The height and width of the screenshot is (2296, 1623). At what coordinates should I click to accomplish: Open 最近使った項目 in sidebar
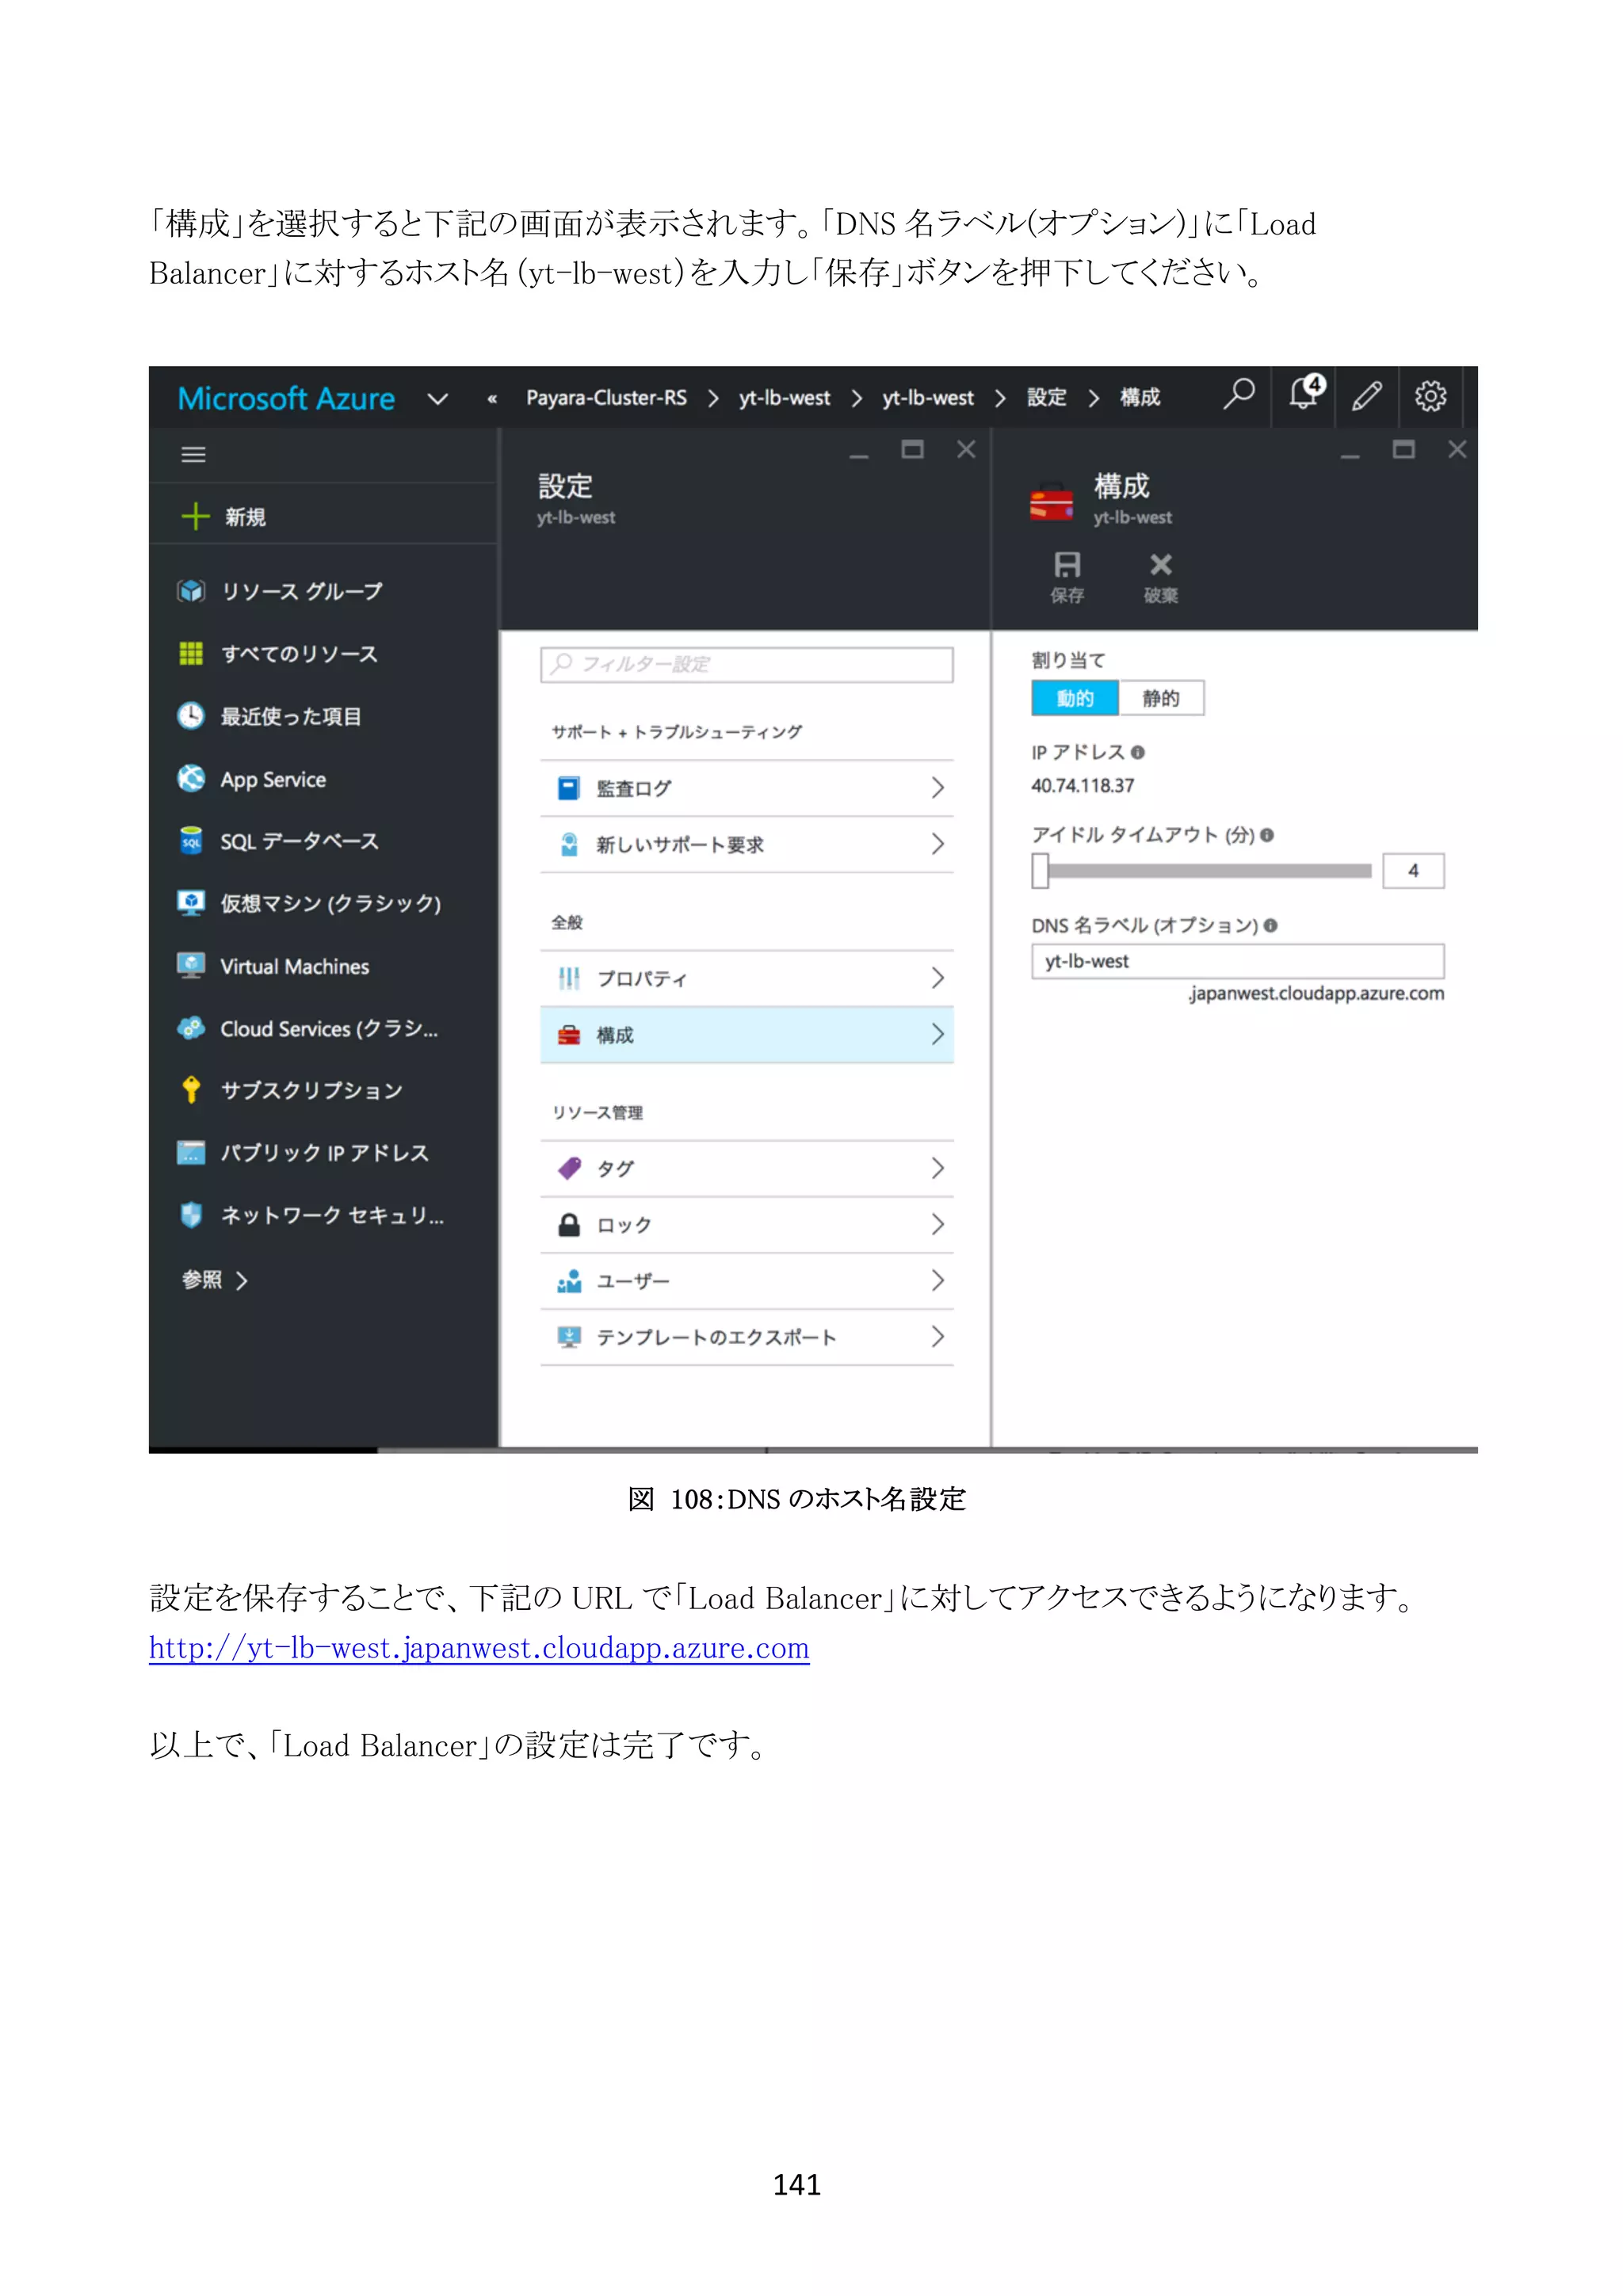[269, 716]
